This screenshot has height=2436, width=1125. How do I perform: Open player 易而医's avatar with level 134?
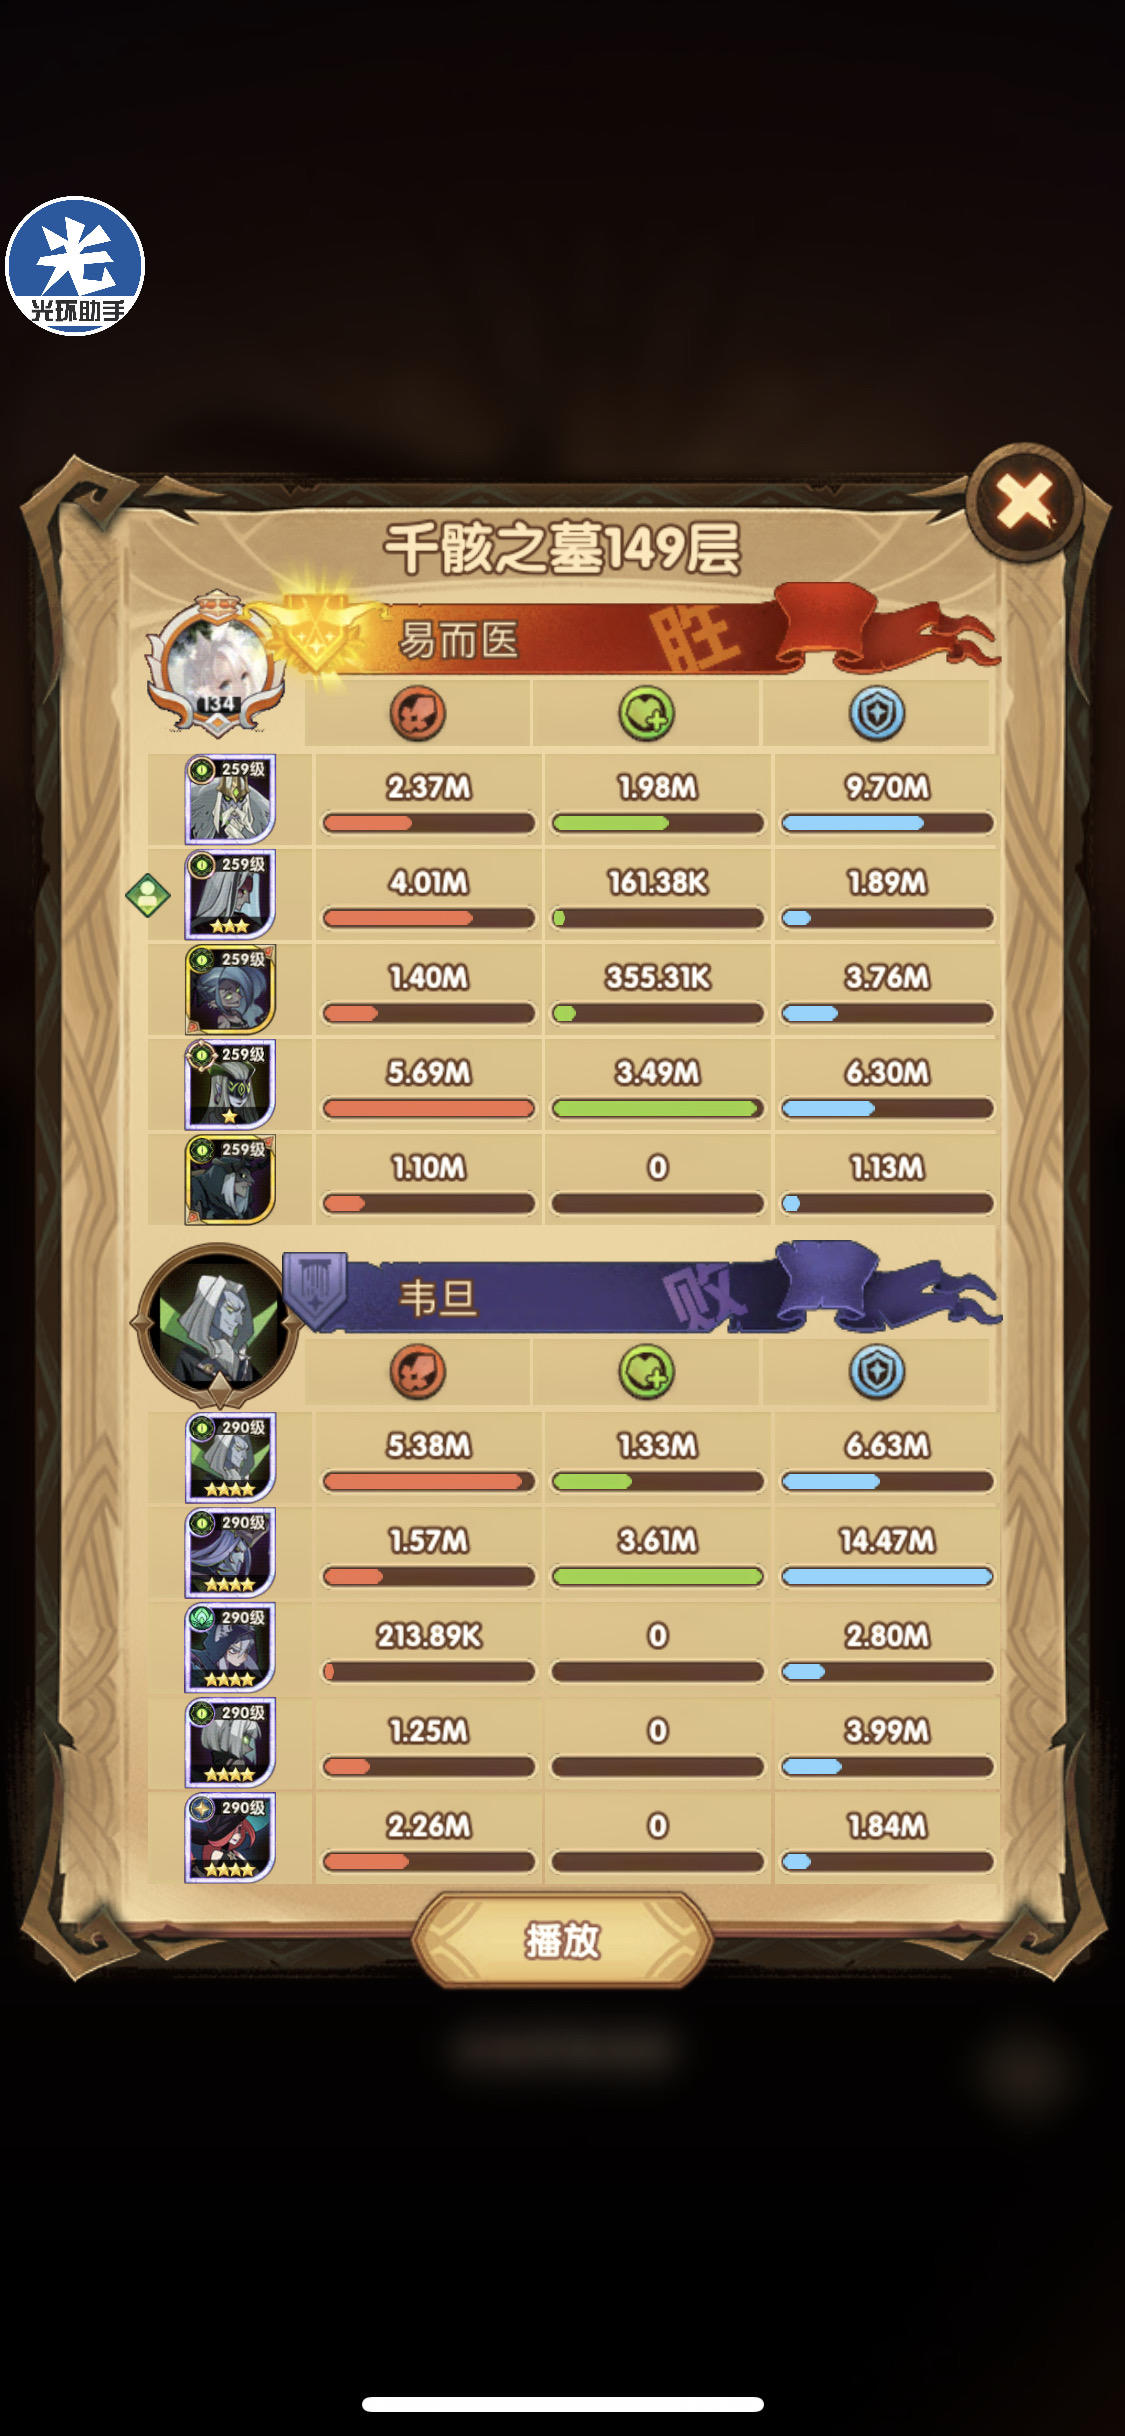(217, 664)
